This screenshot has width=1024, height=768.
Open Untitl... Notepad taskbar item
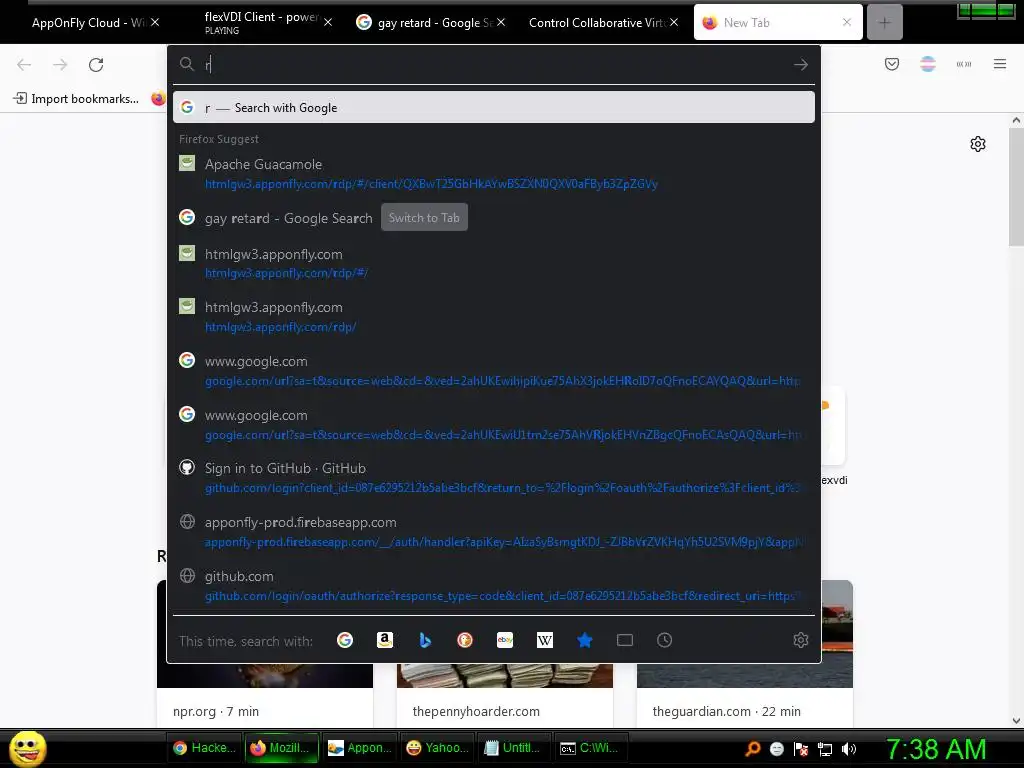(515, 748)
